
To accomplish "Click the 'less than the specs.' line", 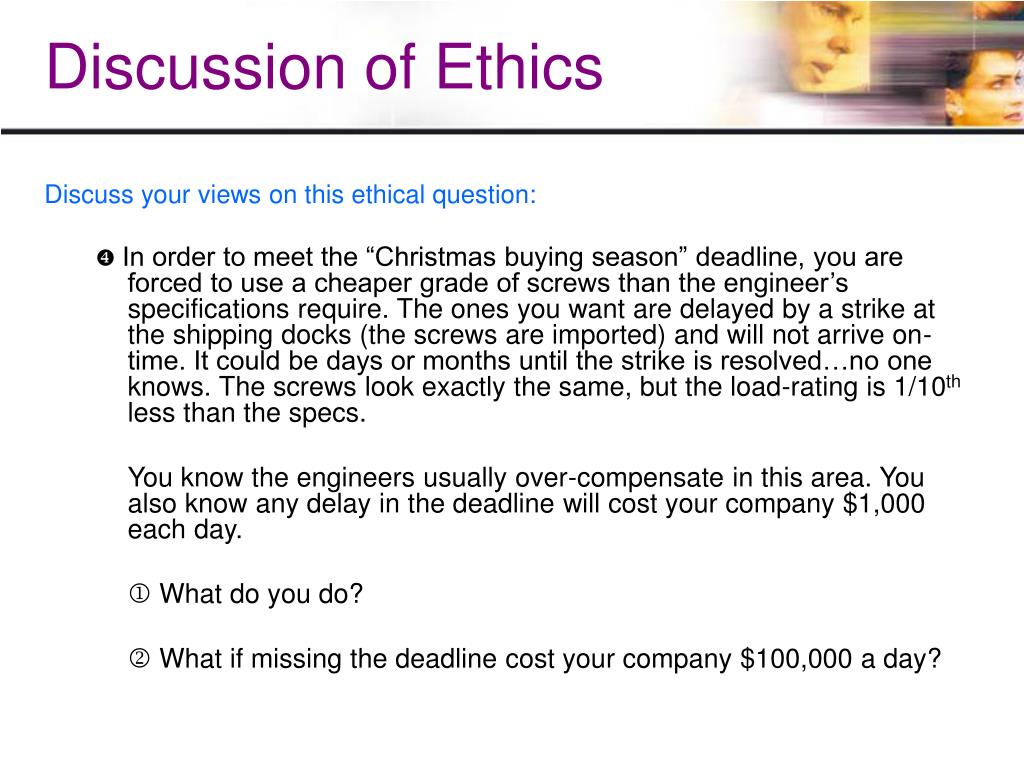I will [x=246, y=413].
